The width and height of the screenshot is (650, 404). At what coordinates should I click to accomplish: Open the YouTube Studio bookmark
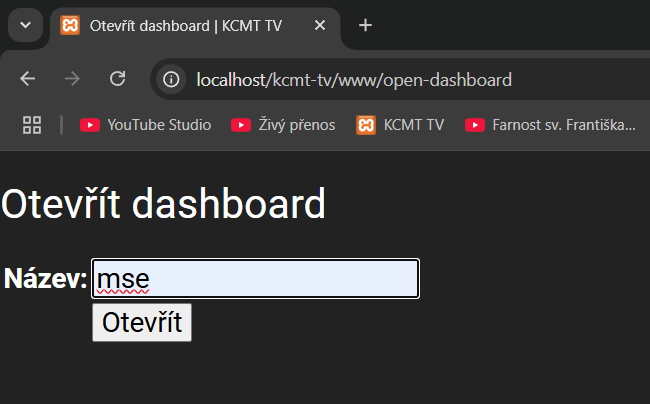point(146,125)
